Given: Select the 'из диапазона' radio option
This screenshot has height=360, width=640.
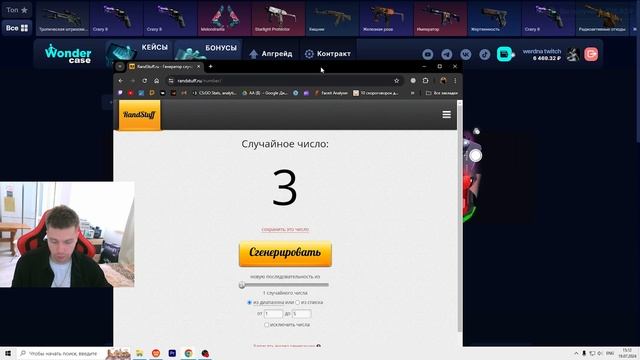Looking at the screenshot, I should pos(249,302).
